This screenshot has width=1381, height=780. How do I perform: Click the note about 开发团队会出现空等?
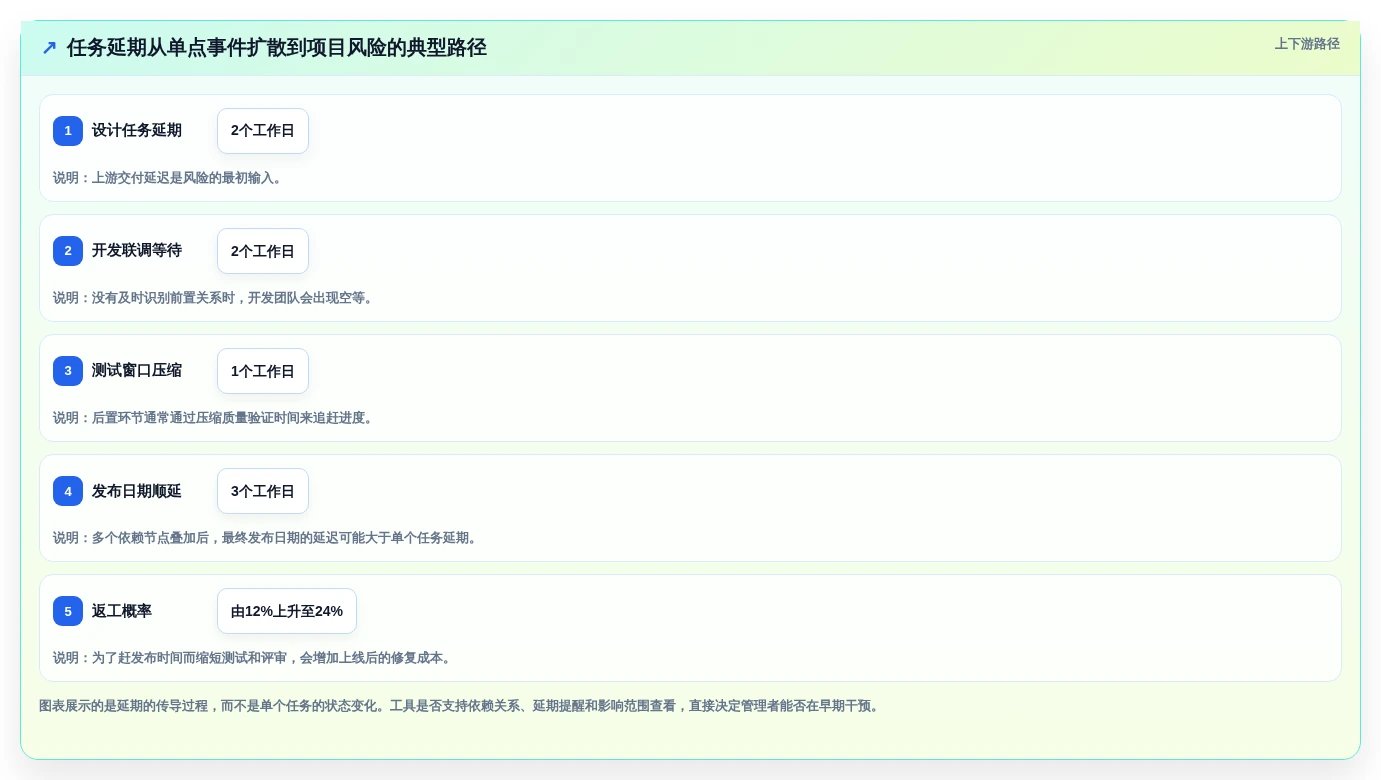click(215, 298)
